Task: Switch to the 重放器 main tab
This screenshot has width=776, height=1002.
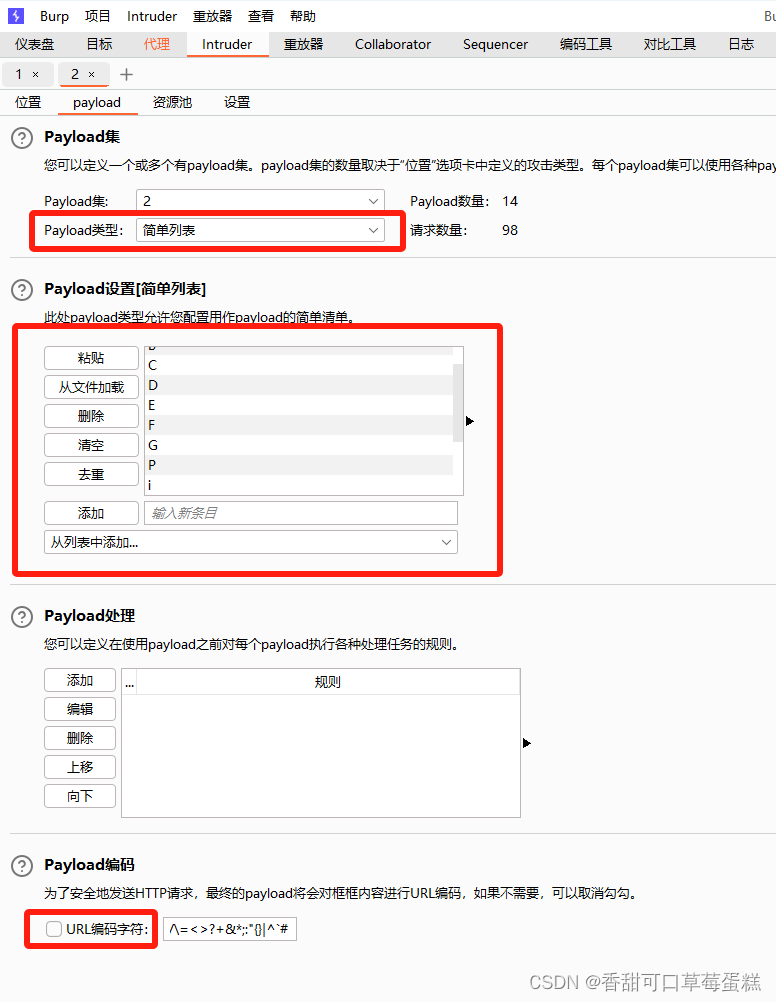Action: 304,44
